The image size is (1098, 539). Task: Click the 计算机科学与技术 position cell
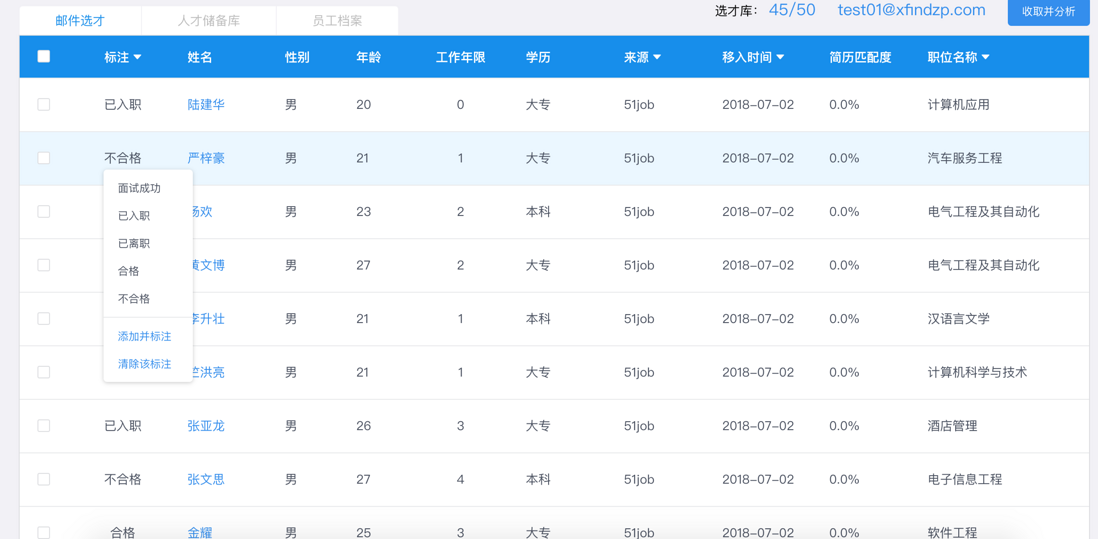[x=977, y=372]
